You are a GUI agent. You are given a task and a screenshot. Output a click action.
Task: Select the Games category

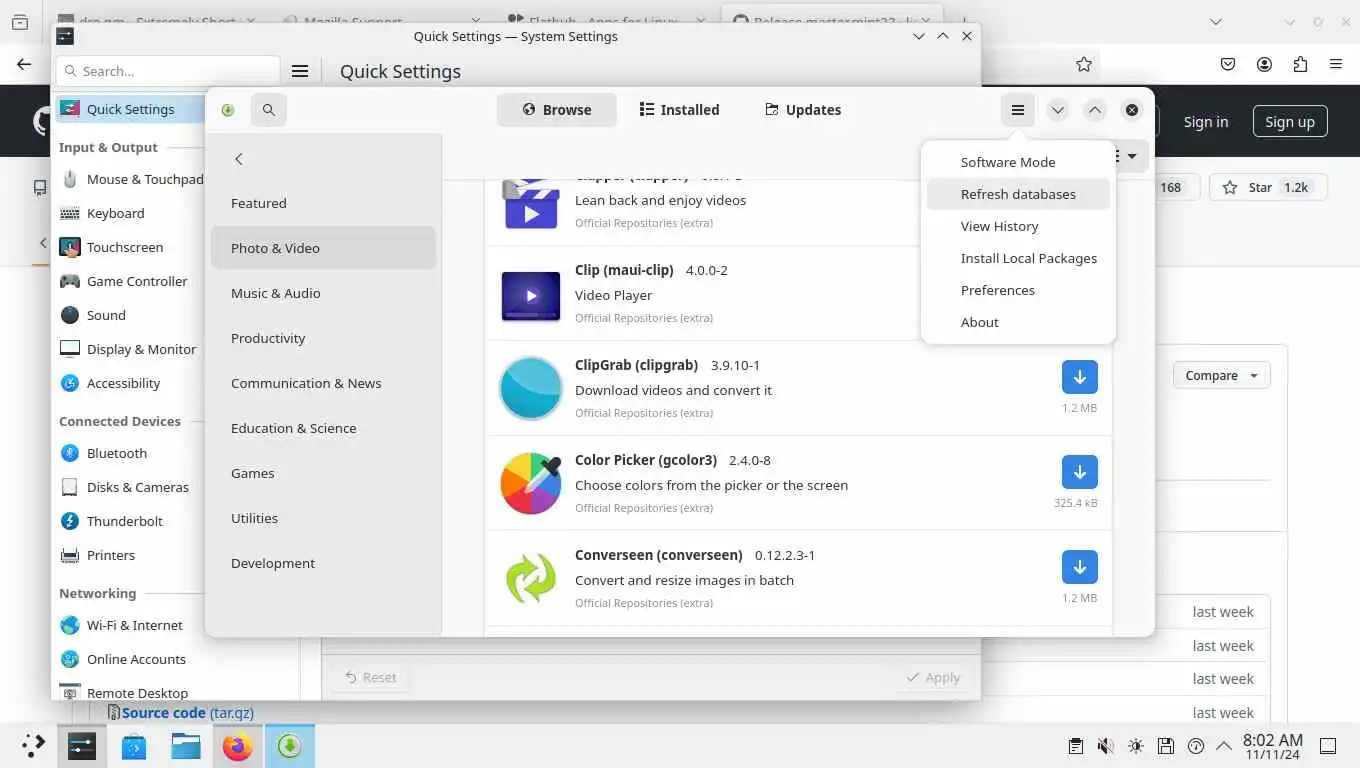[323, 473]
